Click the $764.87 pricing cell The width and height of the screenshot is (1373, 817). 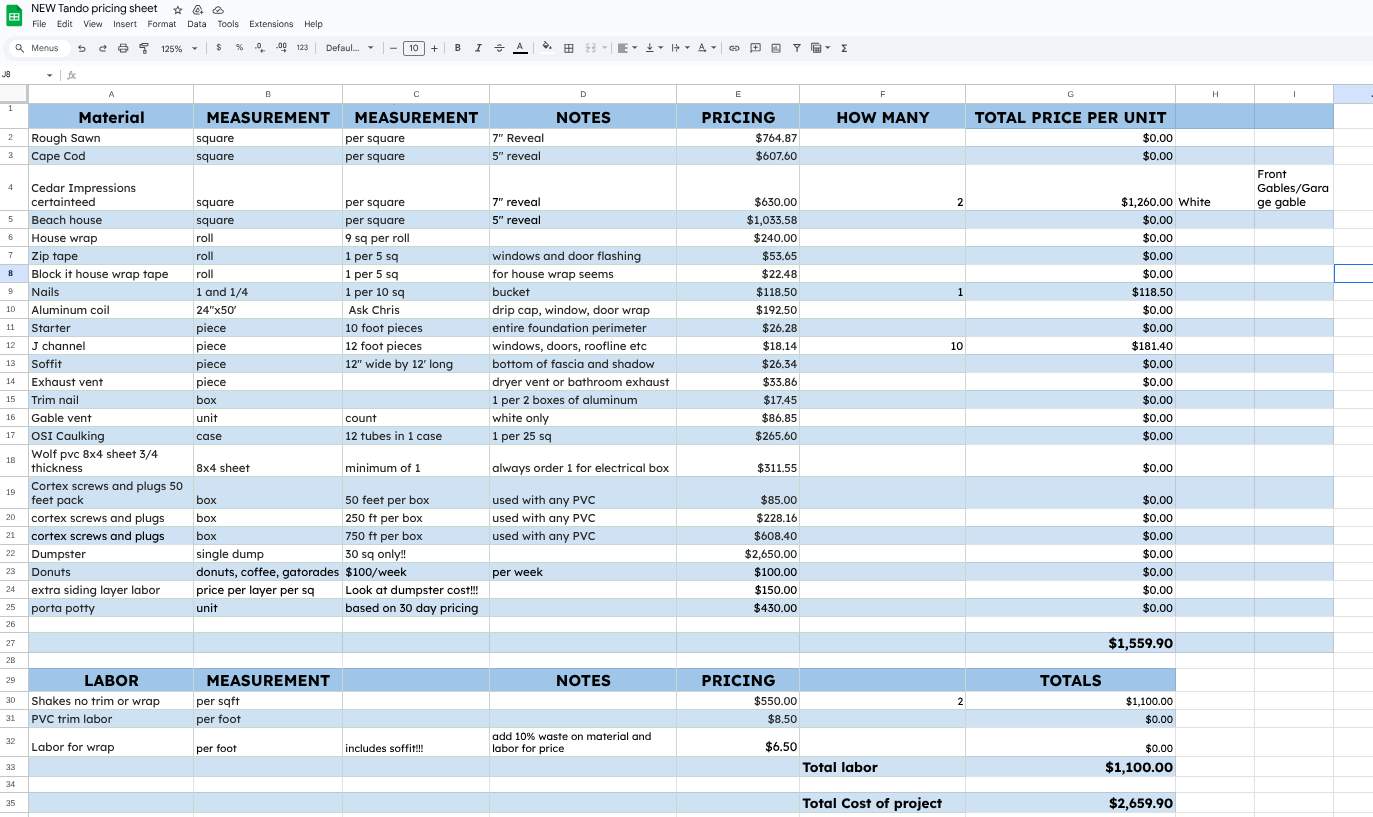(738, 138)
